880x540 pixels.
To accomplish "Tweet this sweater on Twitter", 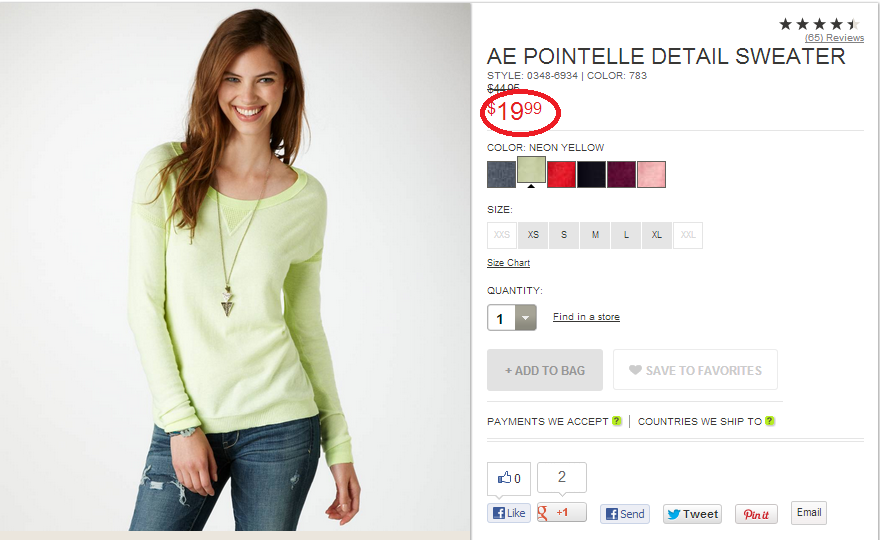I will tap(693, 514).
